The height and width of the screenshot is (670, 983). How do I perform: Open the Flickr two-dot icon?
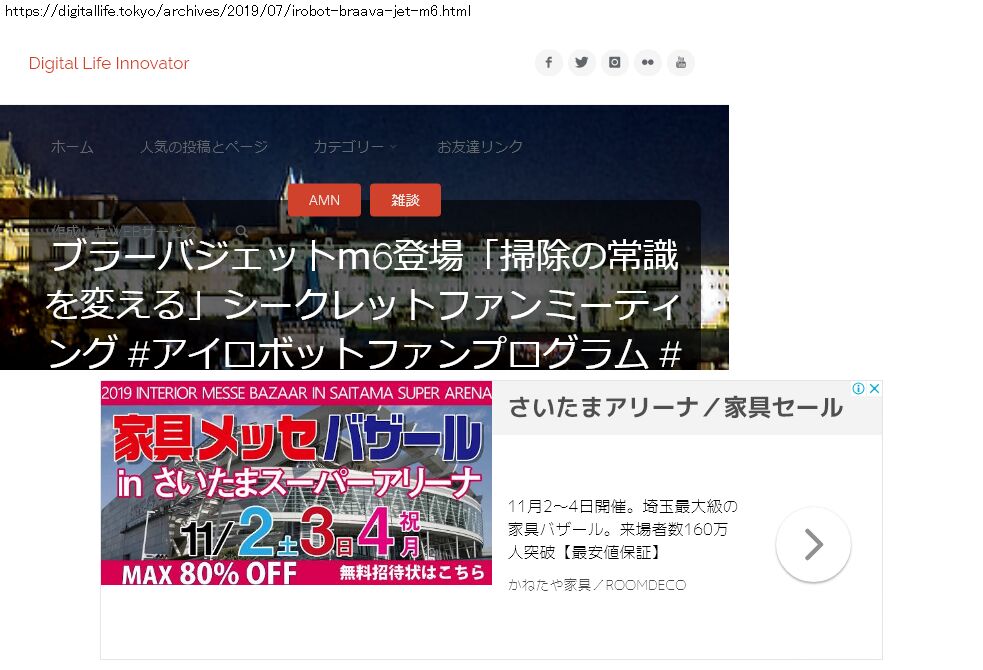point(648,63)
